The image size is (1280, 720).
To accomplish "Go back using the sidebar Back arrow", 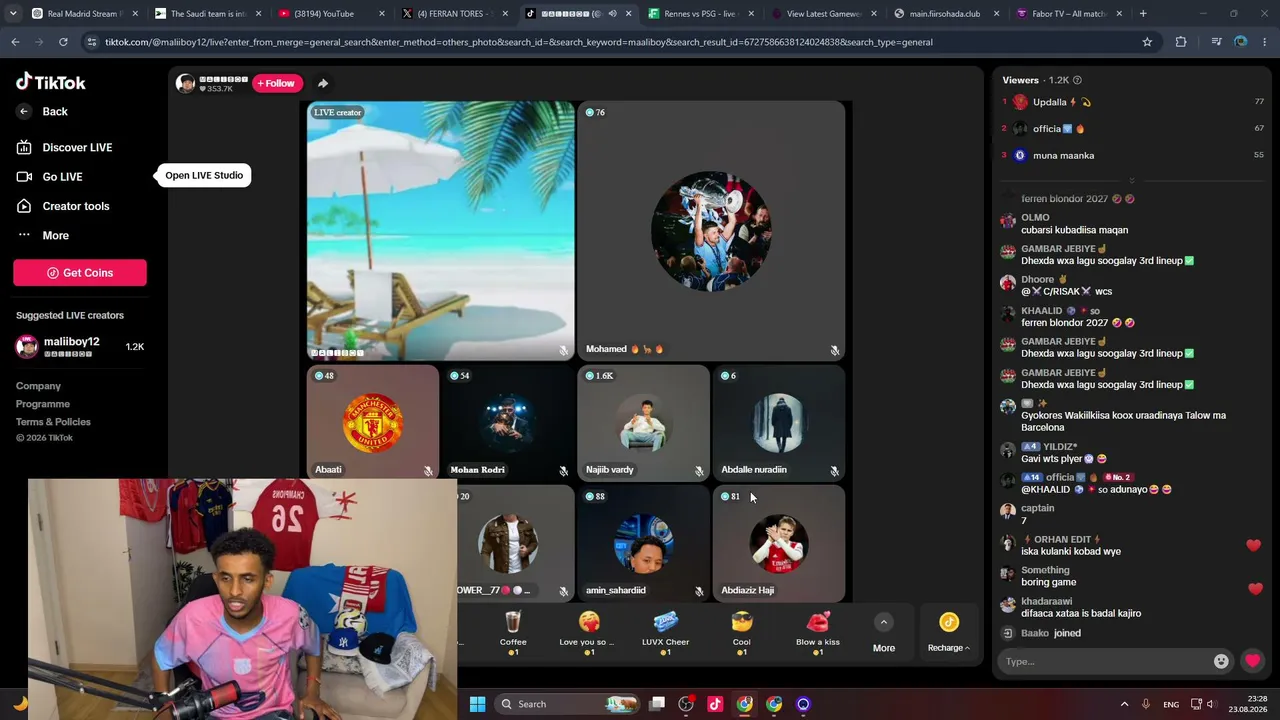I will coord(24,112).
